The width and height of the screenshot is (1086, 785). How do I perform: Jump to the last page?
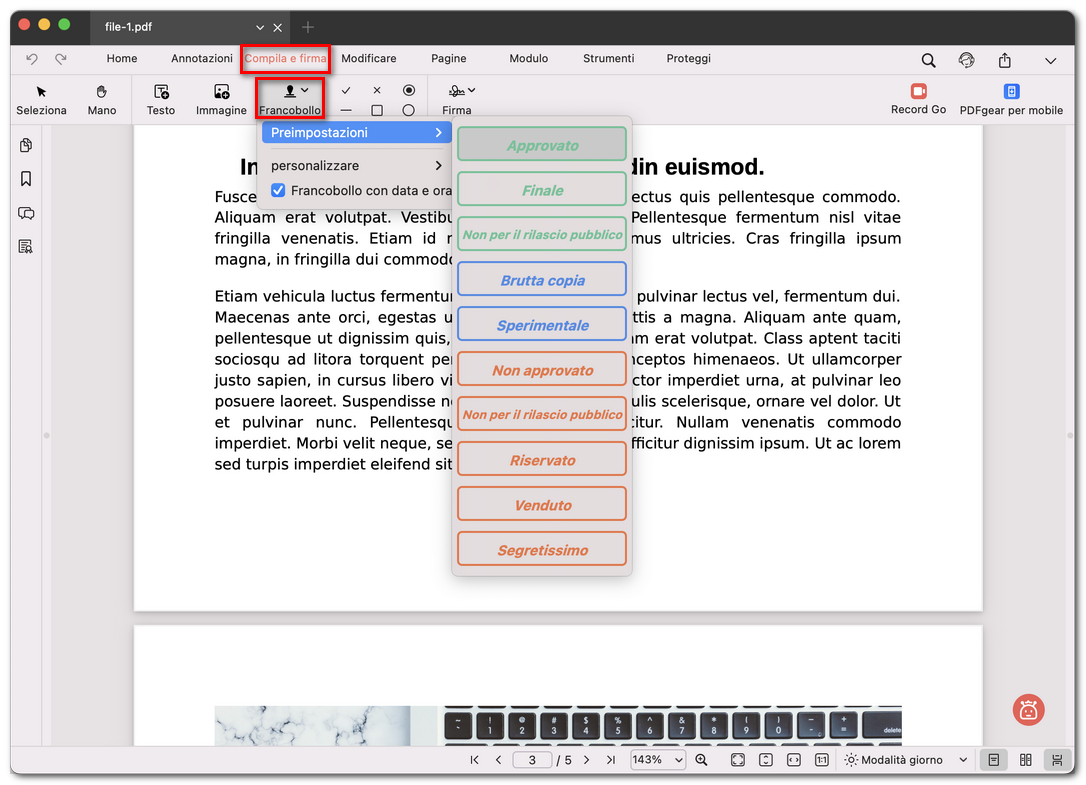[x=610, y=760]
